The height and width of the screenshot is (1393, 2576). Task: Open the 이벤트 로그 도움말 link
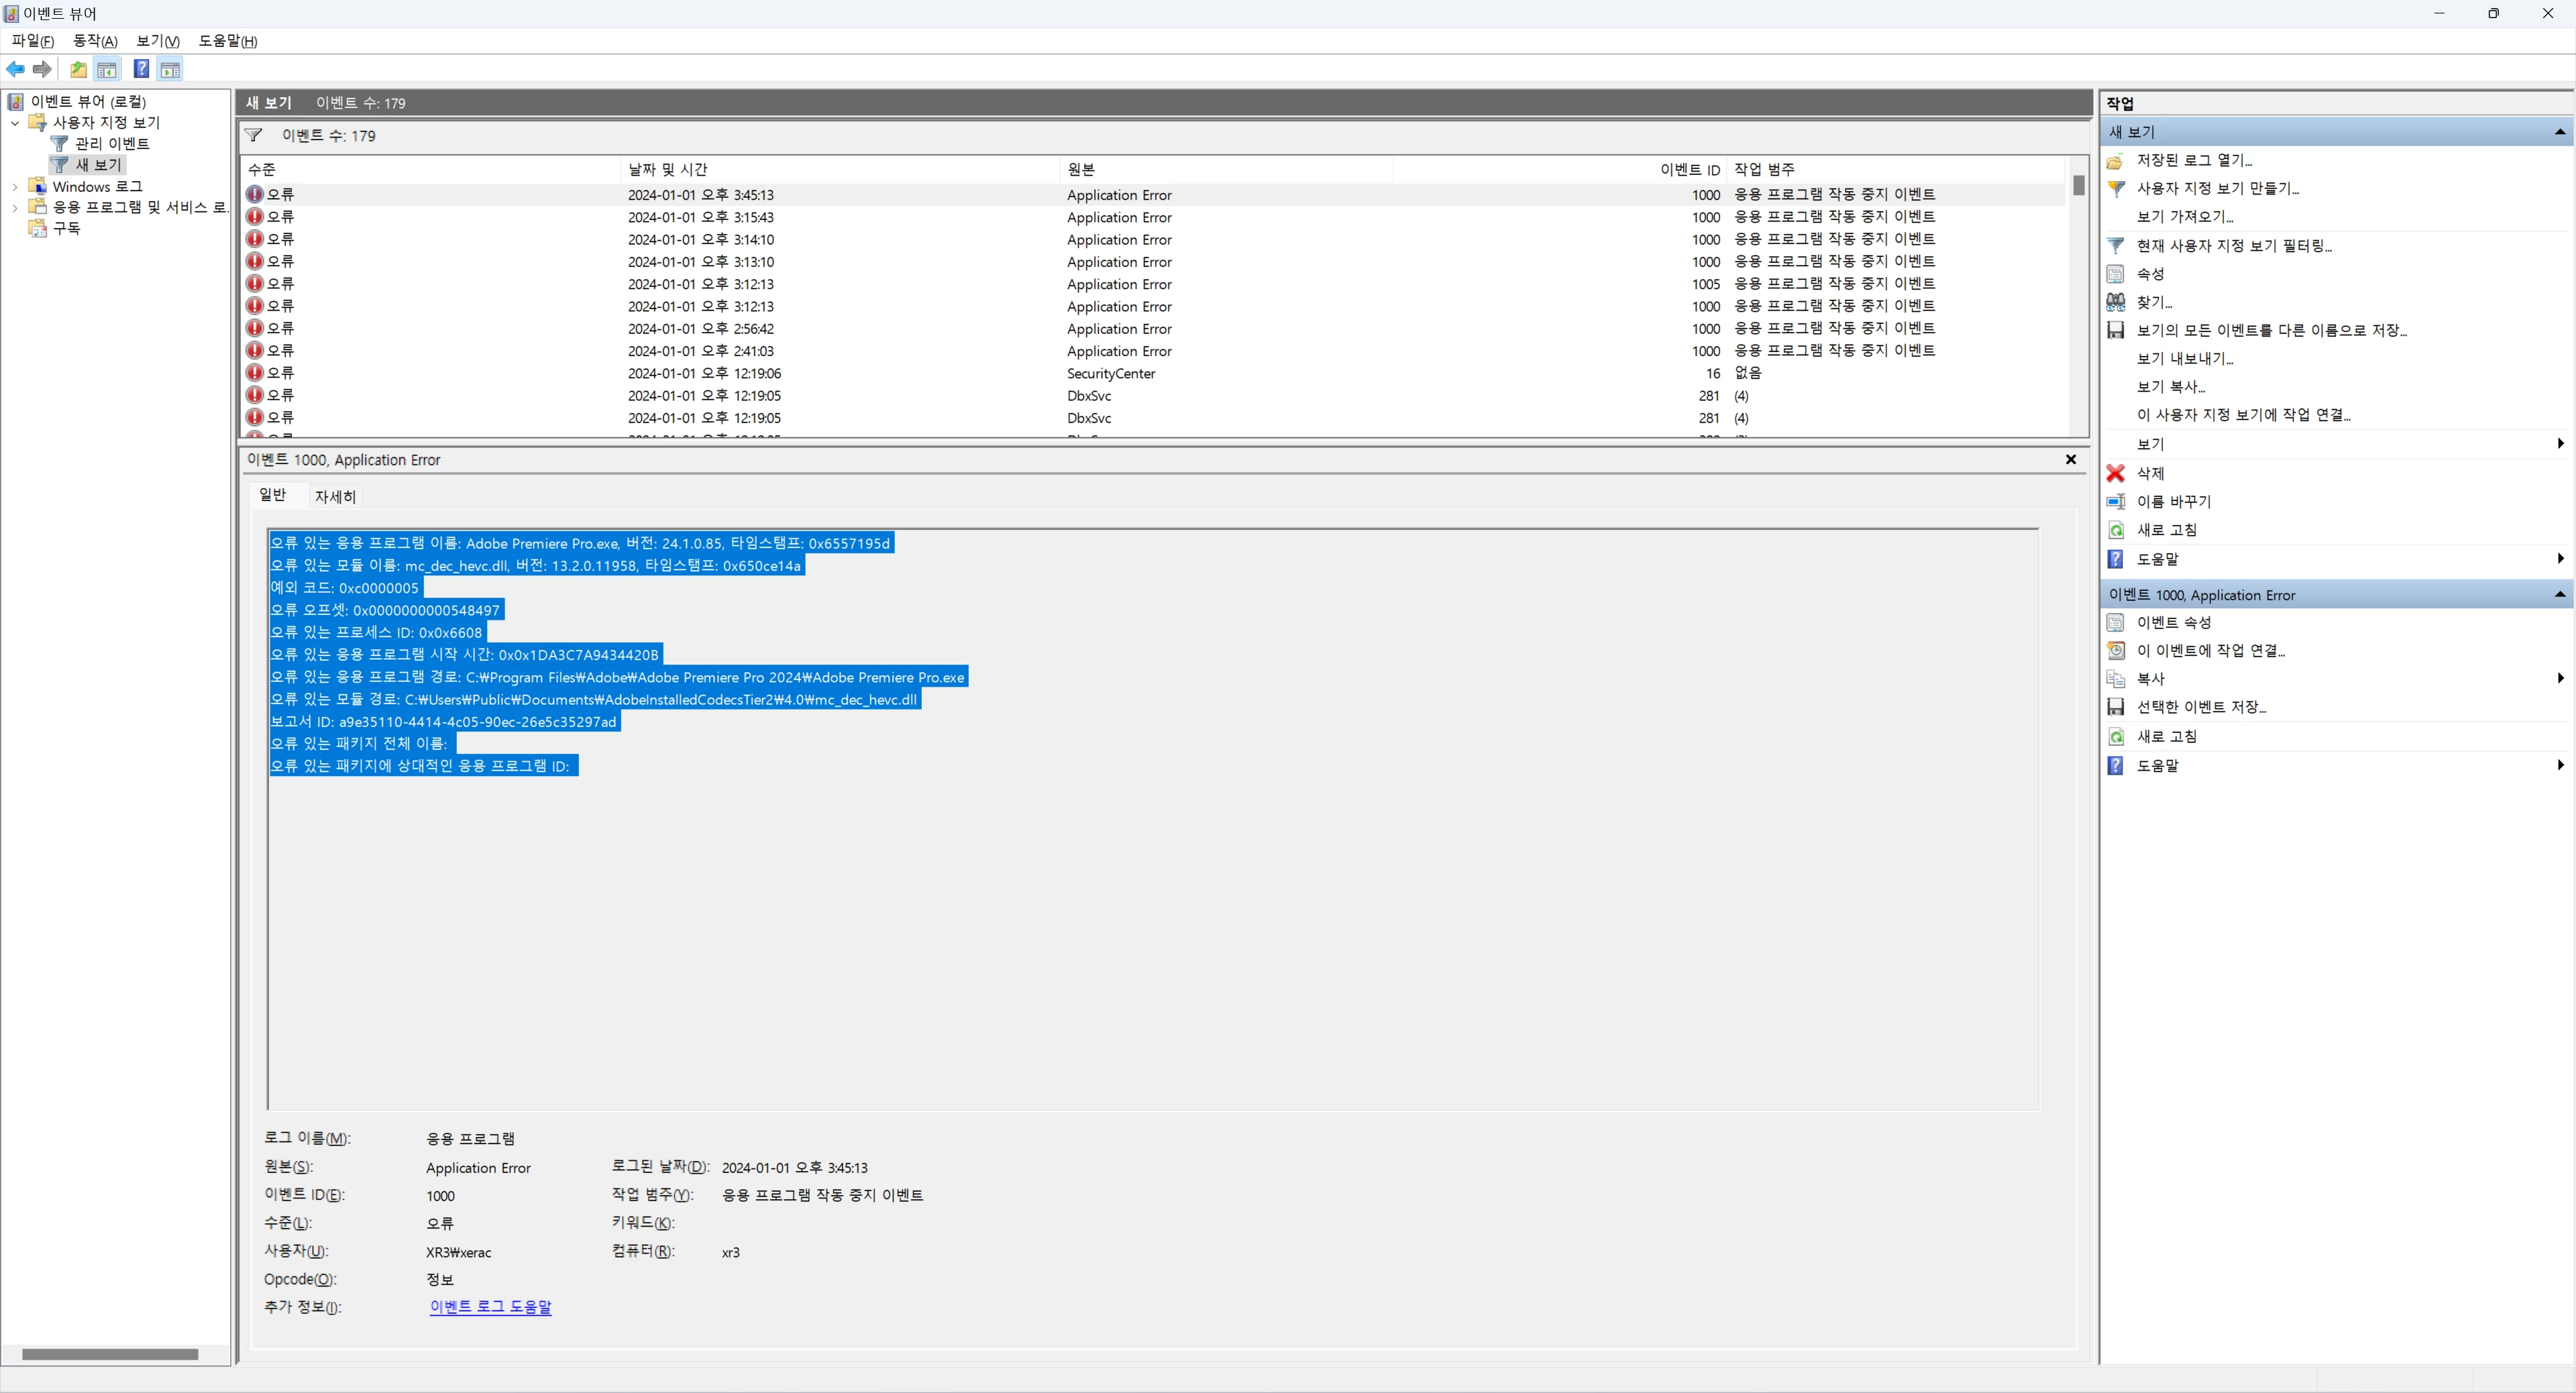tap(490, 1307)
